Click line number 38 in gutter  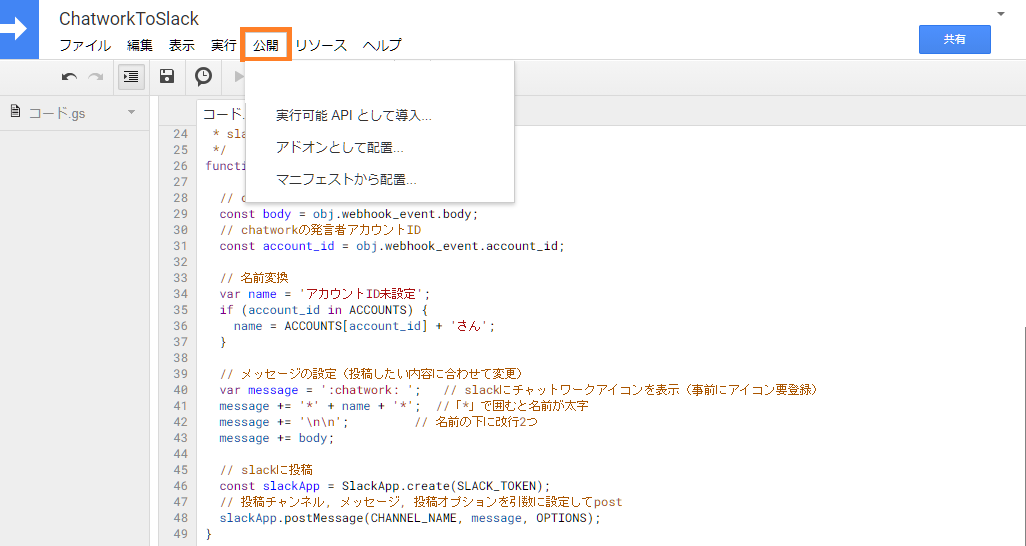pos(180,358)
